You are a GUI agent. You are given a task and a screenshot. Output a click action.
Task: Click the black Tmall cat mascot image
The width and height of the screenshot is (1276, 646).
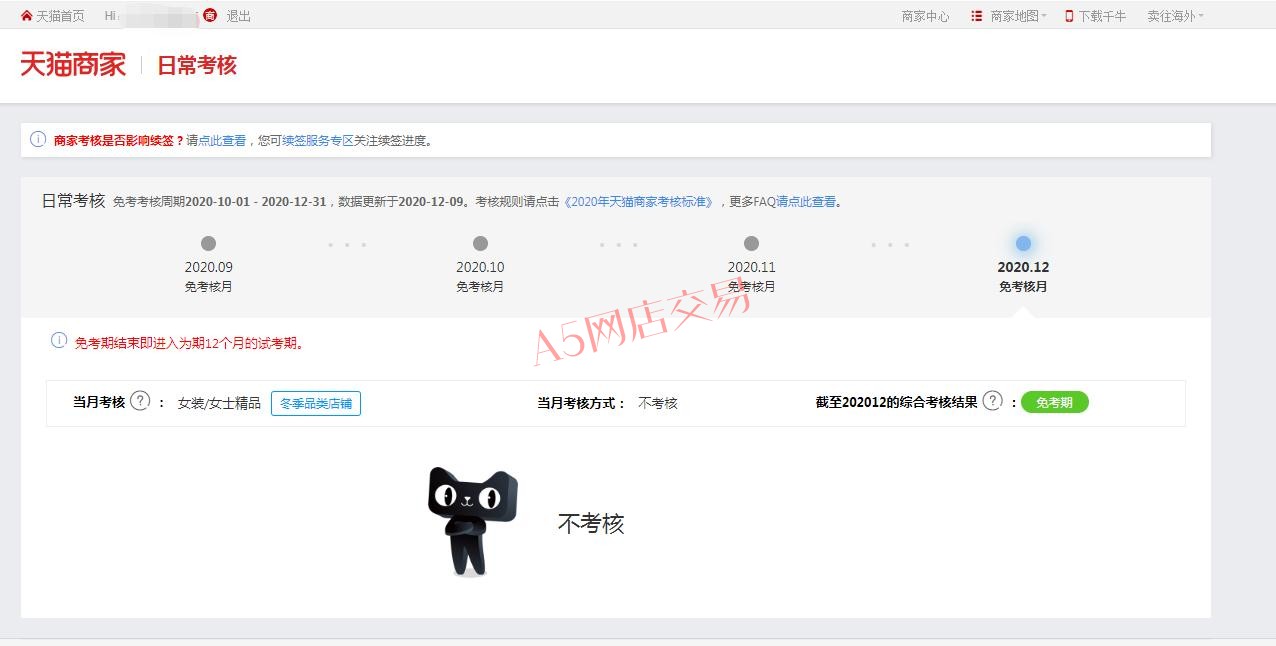click(472, 521)
